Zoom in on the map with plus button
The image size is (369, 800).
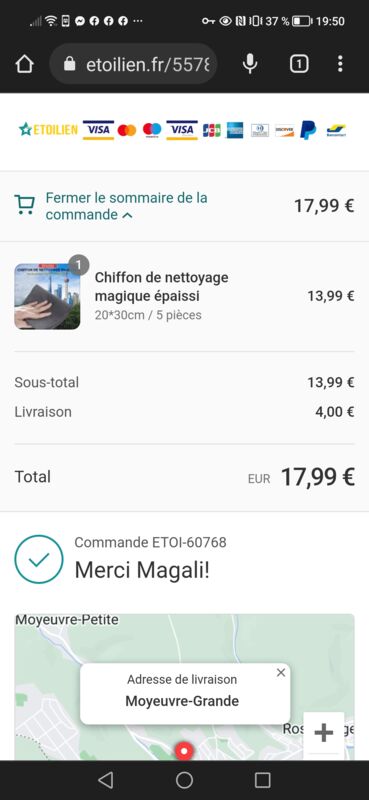[x=324, y=733]
